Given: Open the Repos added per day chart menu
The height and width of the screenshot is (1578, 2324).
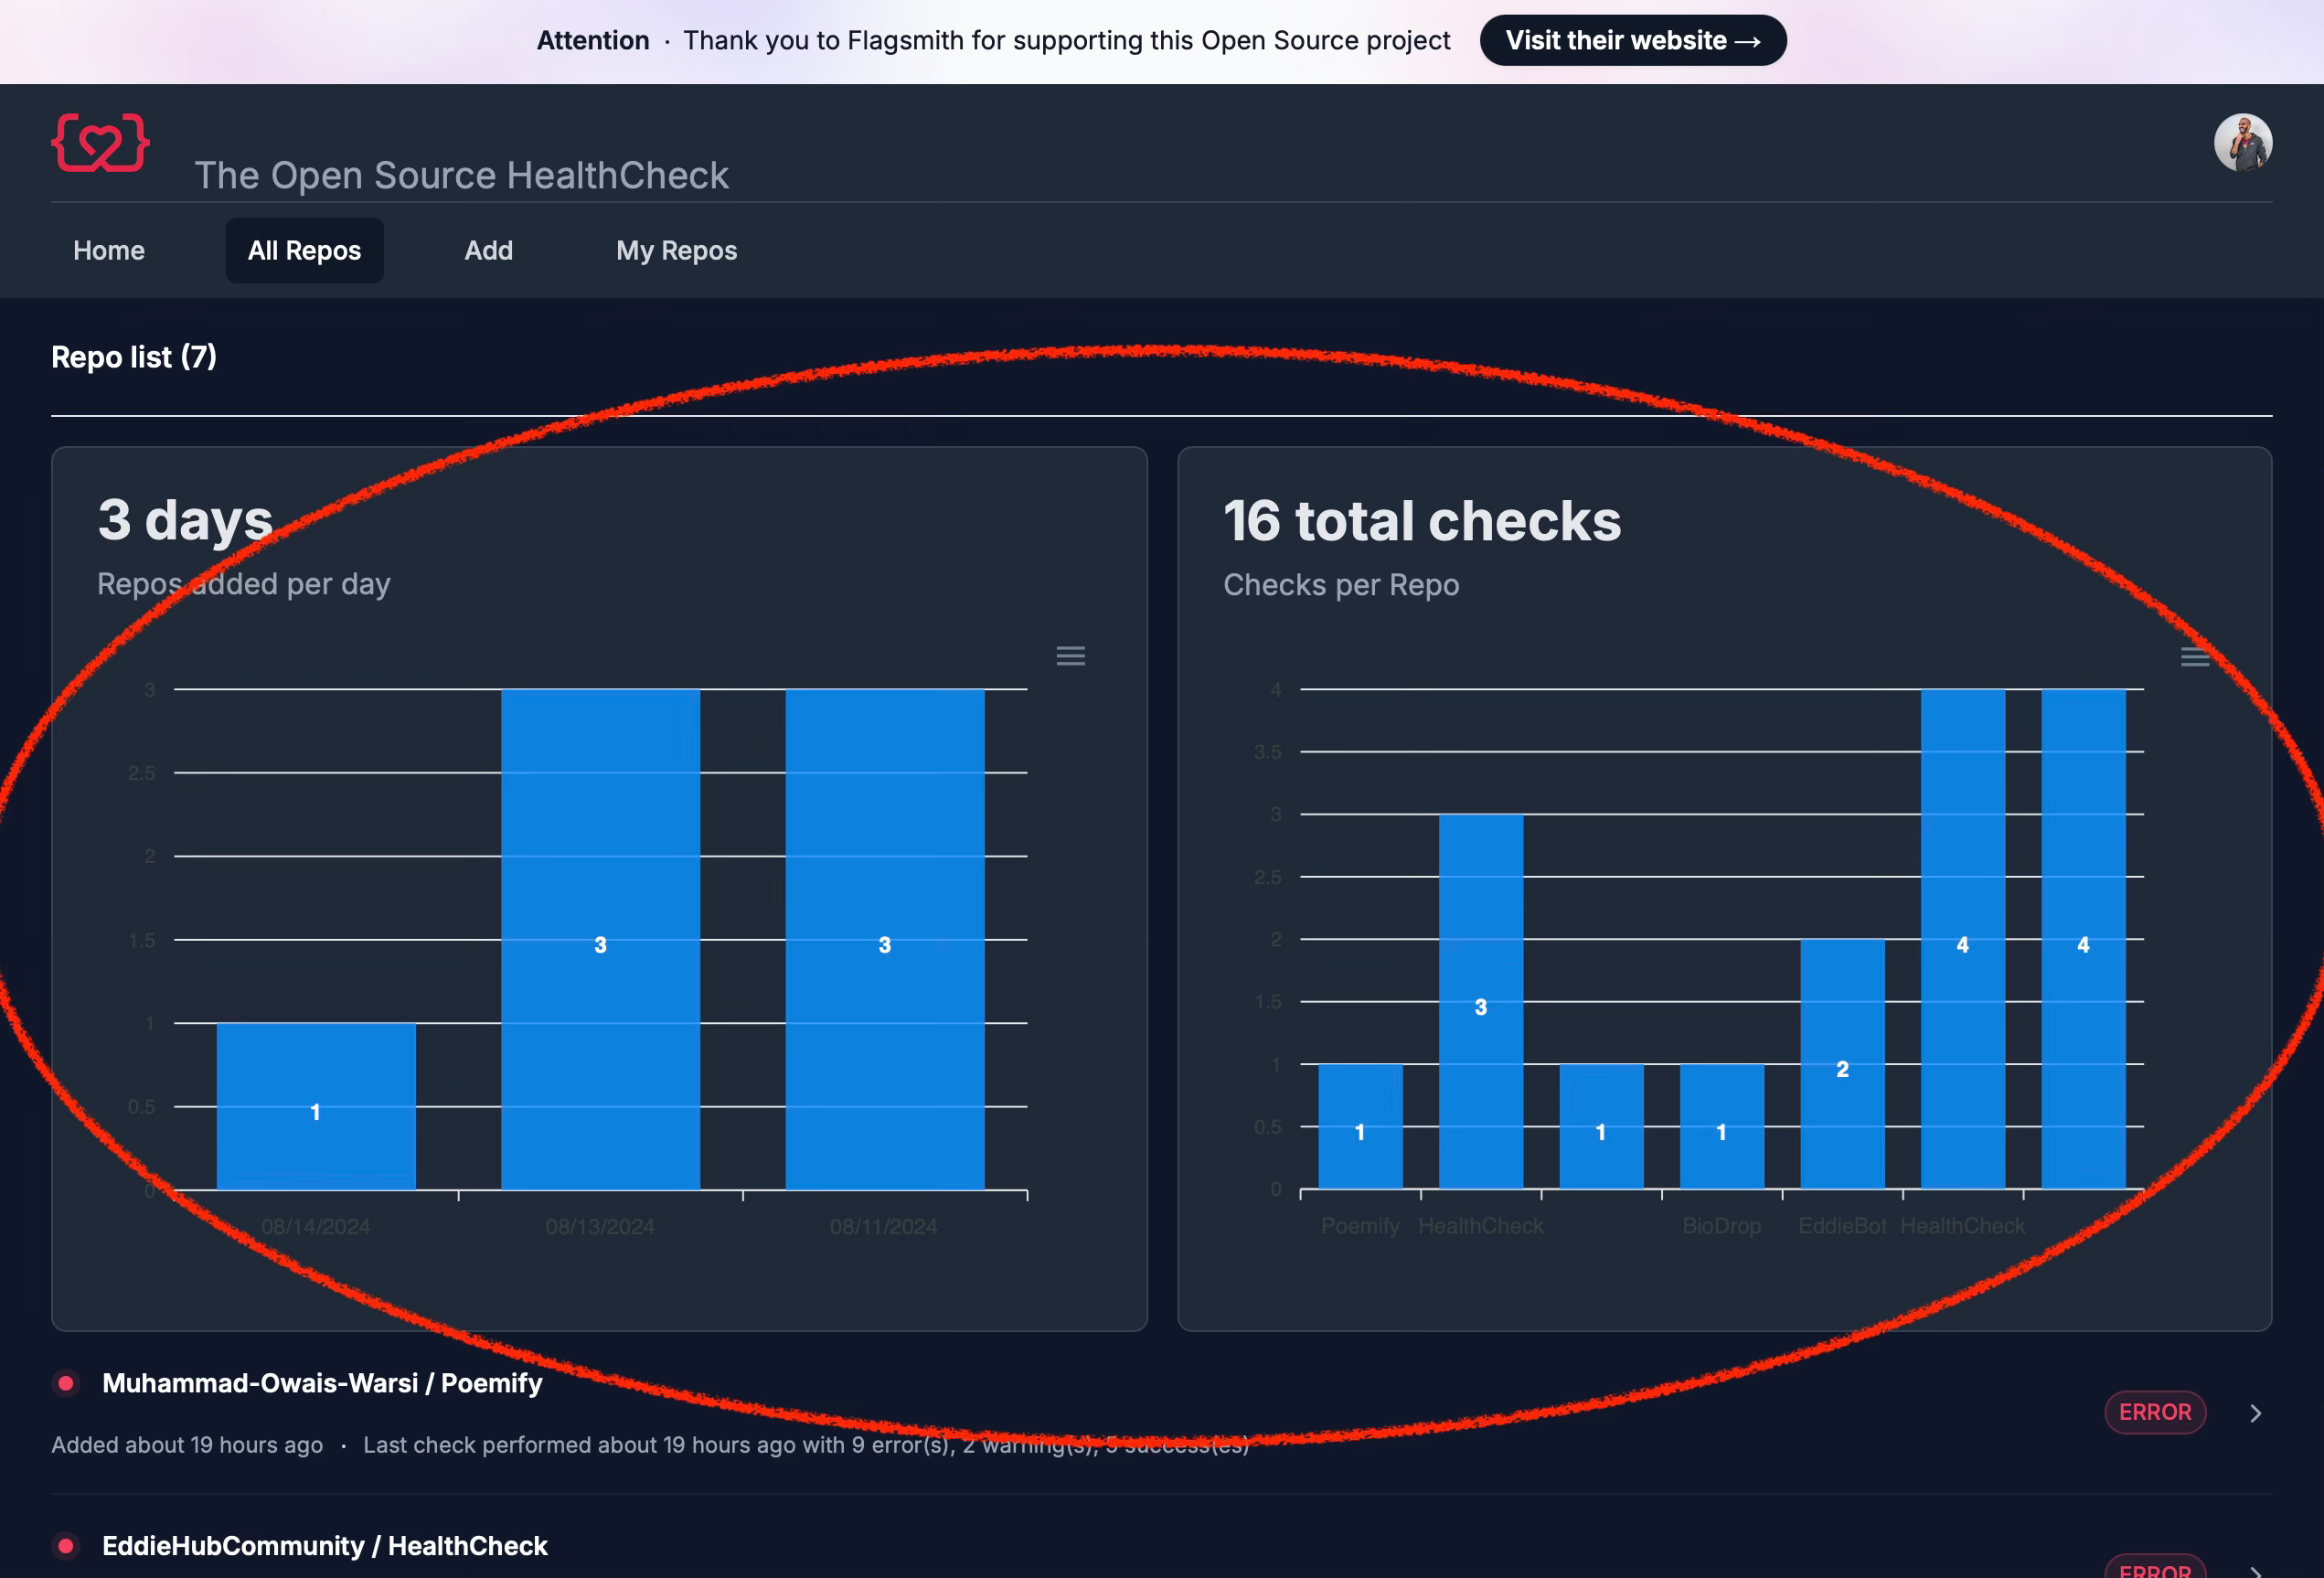Looking at the screenshot, I should pyautogui.click(x=1070, y=656).
